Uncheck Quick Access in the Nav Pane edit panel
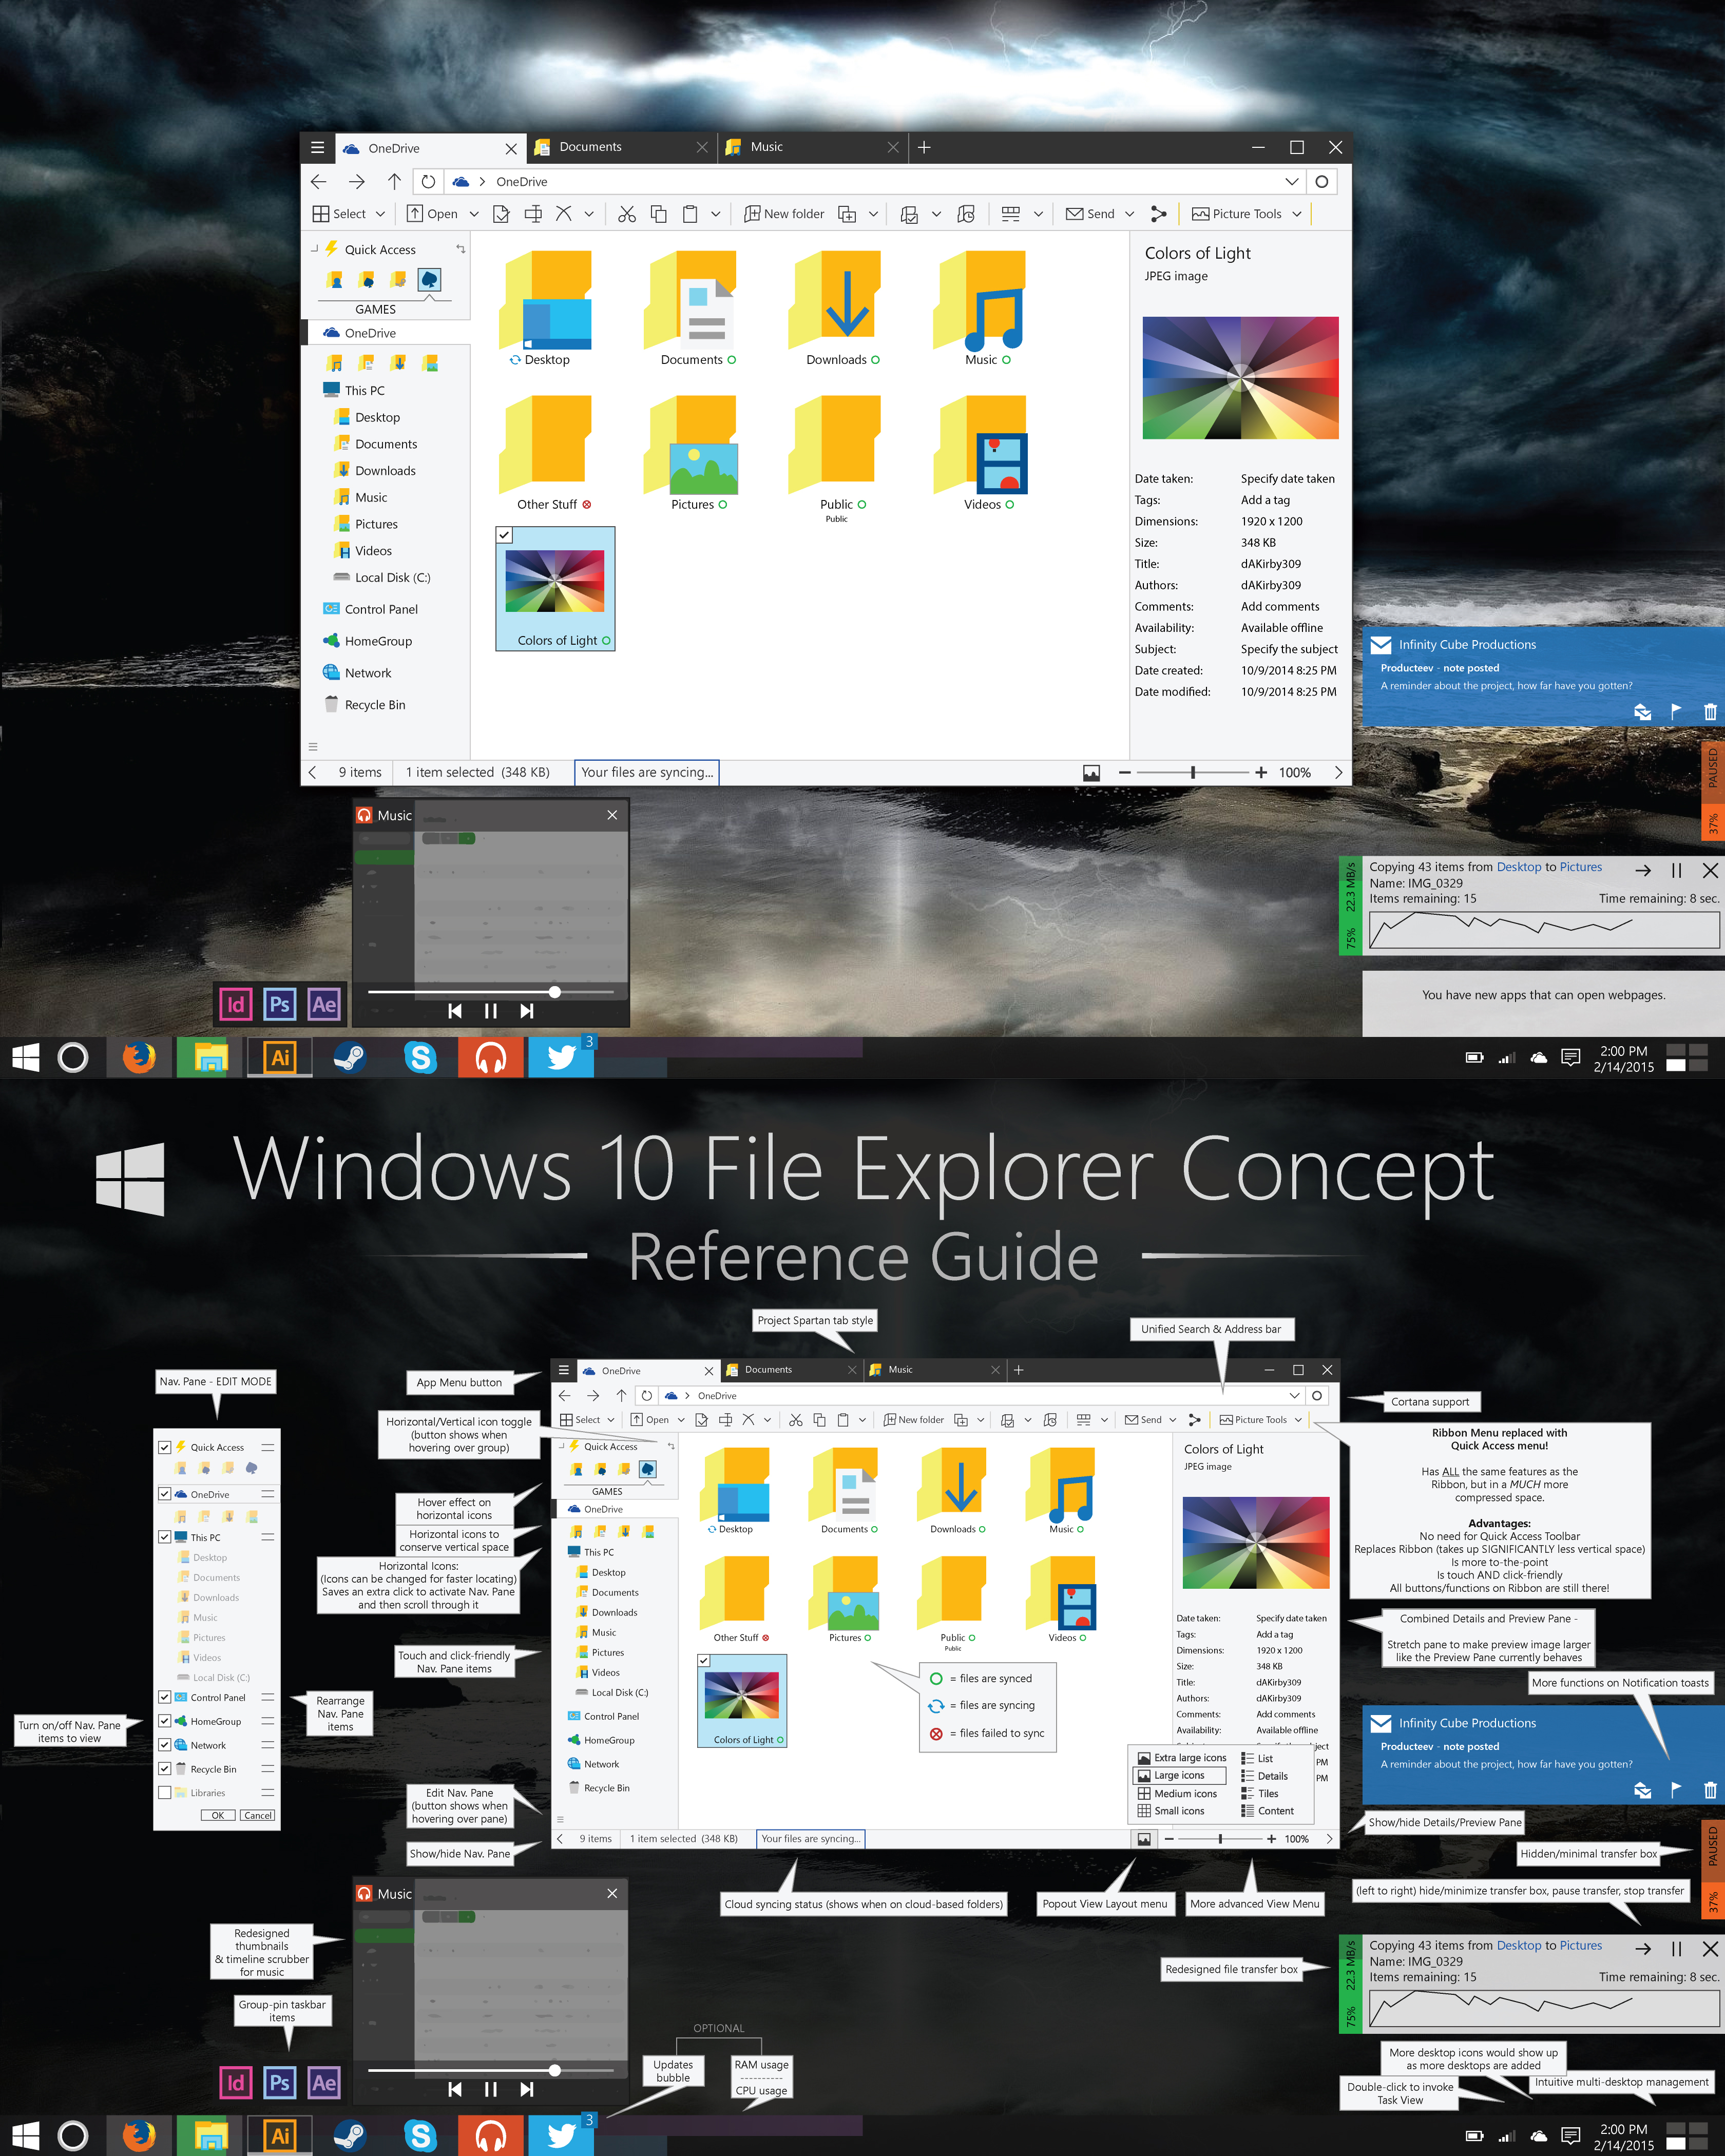Viewport: 1725px width, 2156px height. 165,1447
